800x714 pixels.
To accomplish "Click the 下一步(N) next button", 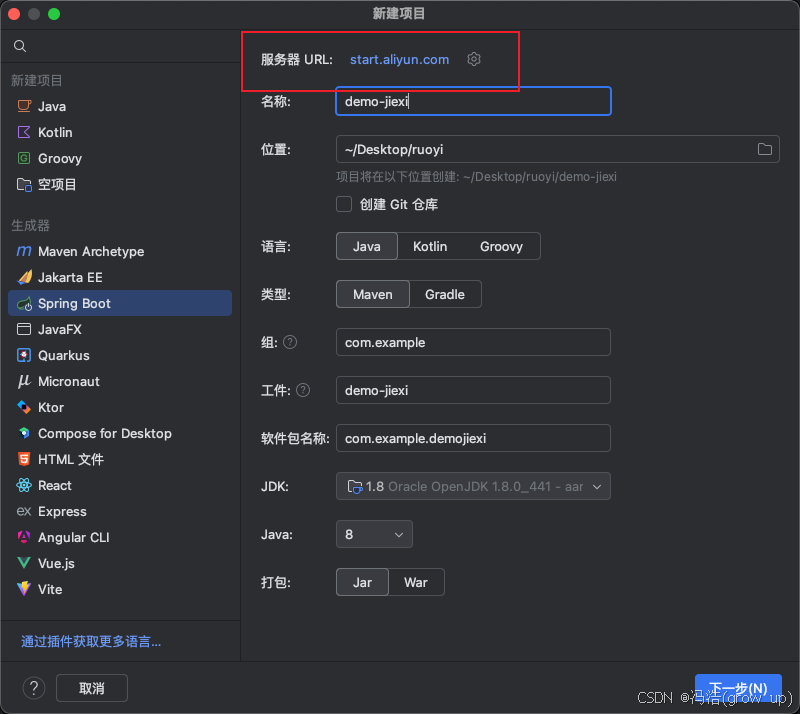I will (x=738, y=688).
